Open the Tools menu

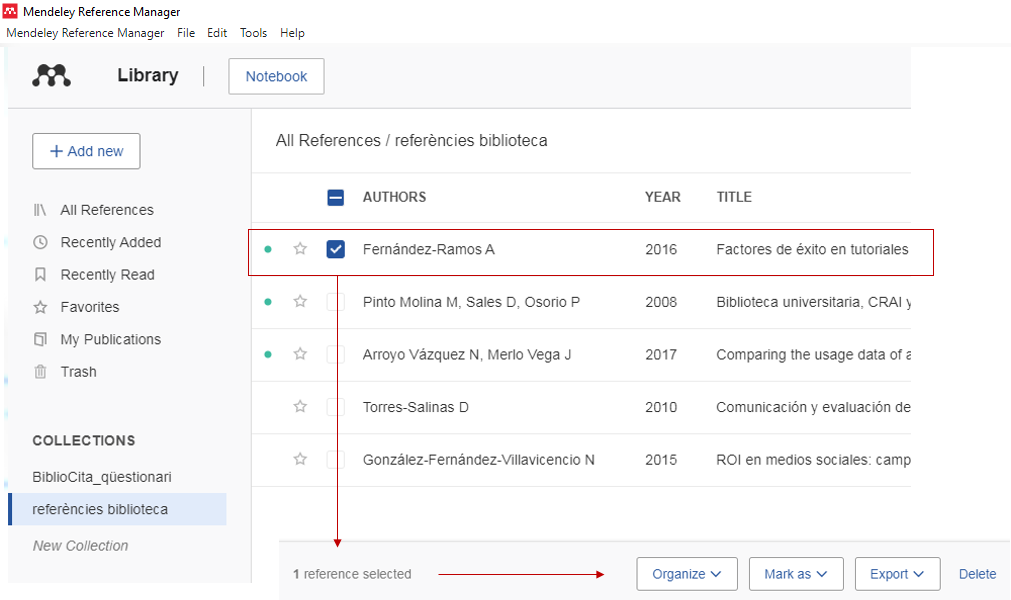coord(253,33)
